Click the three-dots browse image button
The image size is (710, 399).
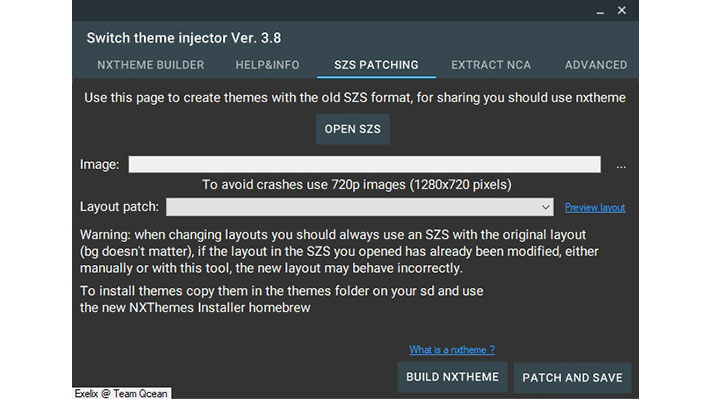pyautogui.click(x=621, y=165)
